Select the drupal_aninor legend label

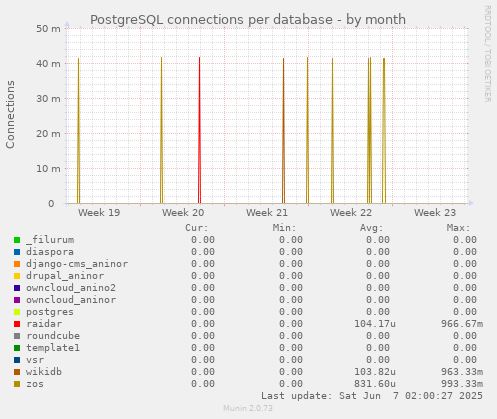pyautogui.click(x=65, y=276)
